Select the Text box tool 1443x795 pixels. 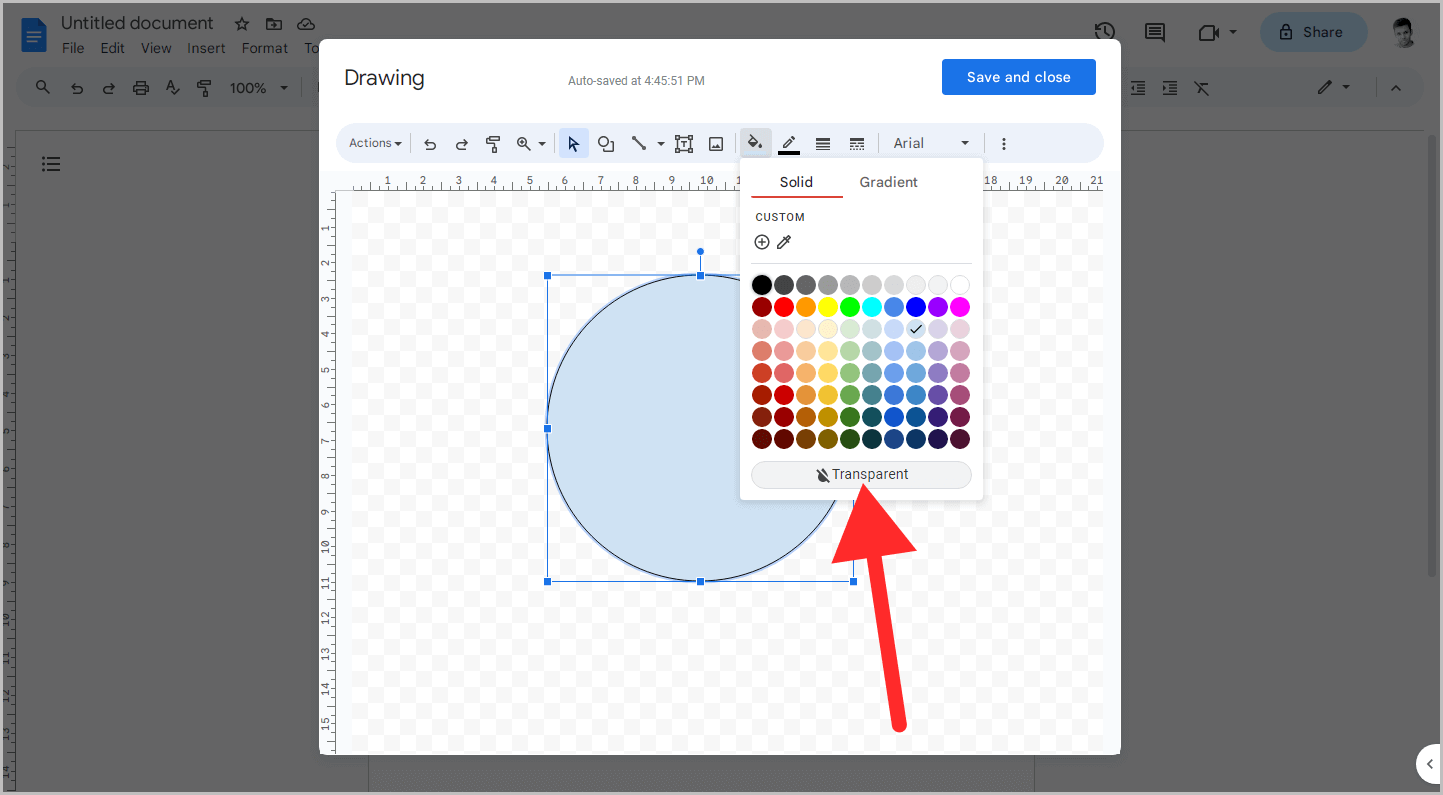[x=684, y=143]
